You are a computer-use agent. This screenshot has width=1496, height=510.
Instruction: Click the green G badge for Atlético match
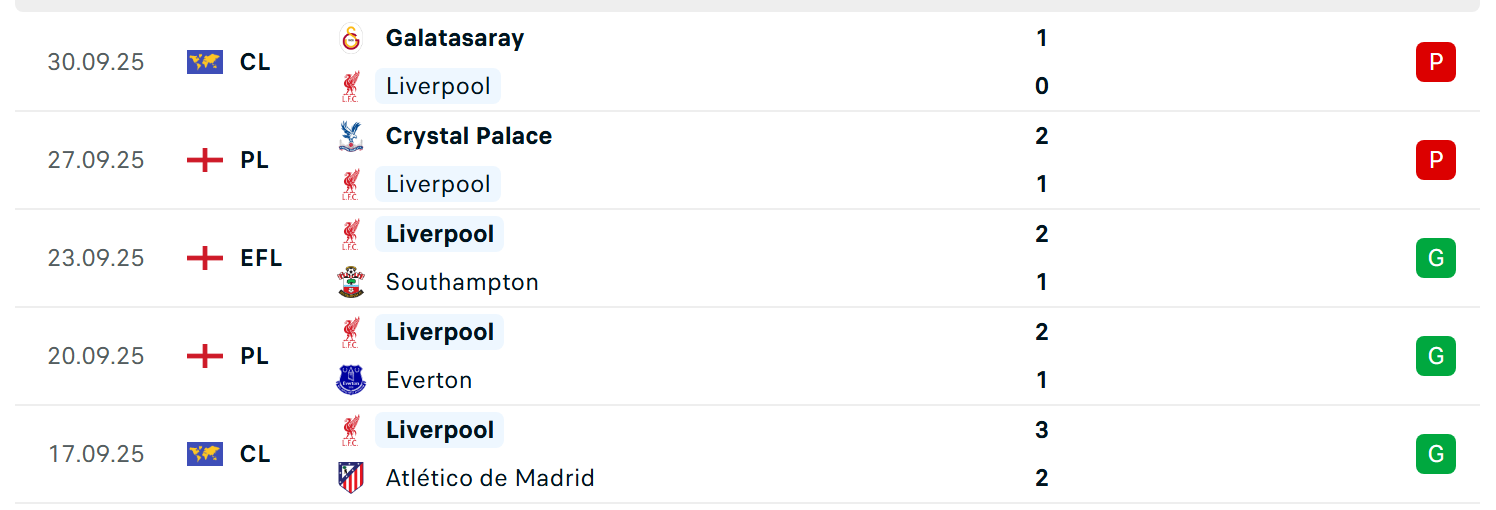point(1436,454)
